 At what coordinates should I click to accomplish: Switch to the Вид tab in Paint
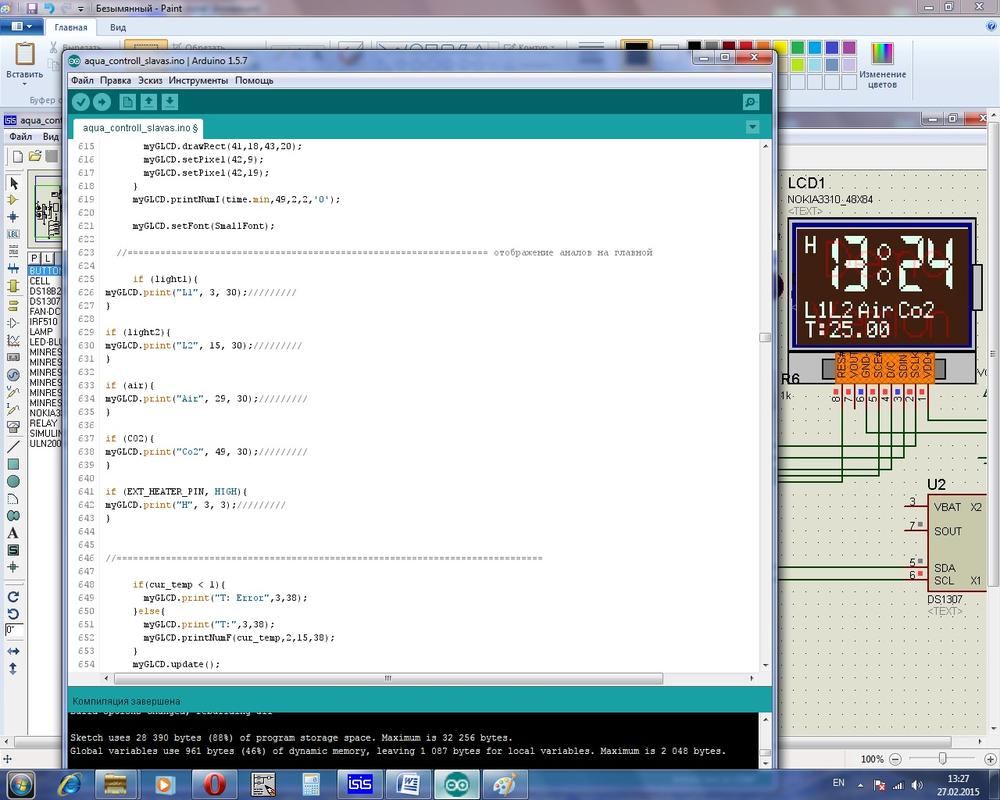coord(118,28)
